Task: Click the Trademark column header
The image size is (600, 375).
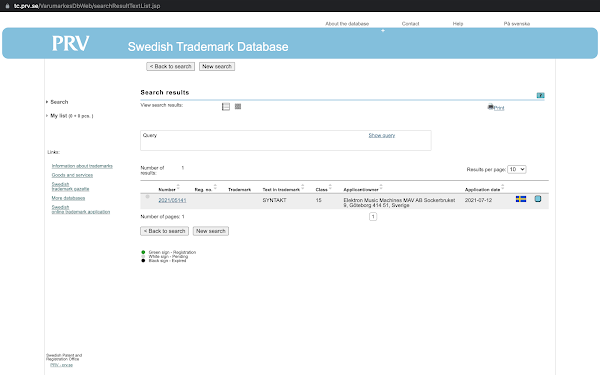Action: click(240, 190)
